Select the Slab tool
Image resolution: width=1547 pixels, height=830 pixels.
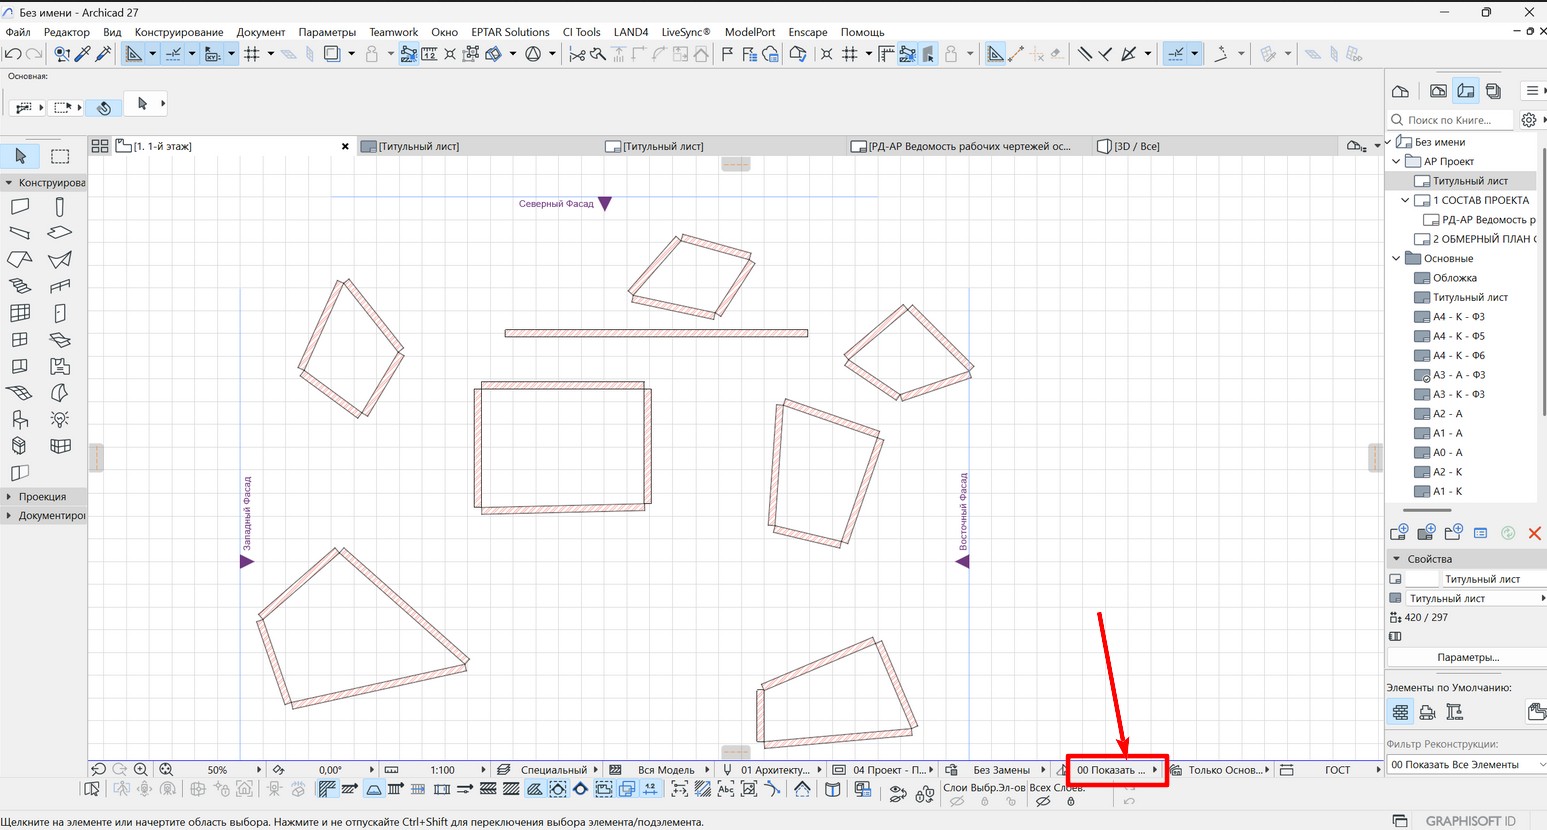(60, 233)
